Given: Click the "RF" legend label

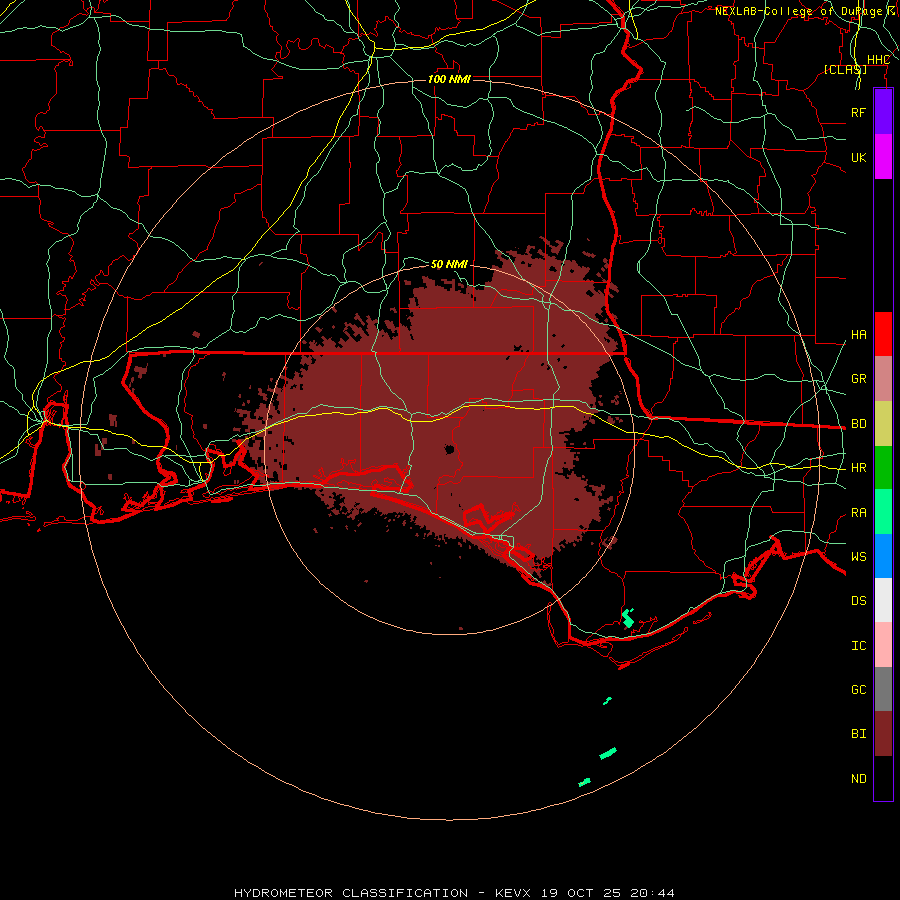Looking at the screenshot, I should point(858,112).
